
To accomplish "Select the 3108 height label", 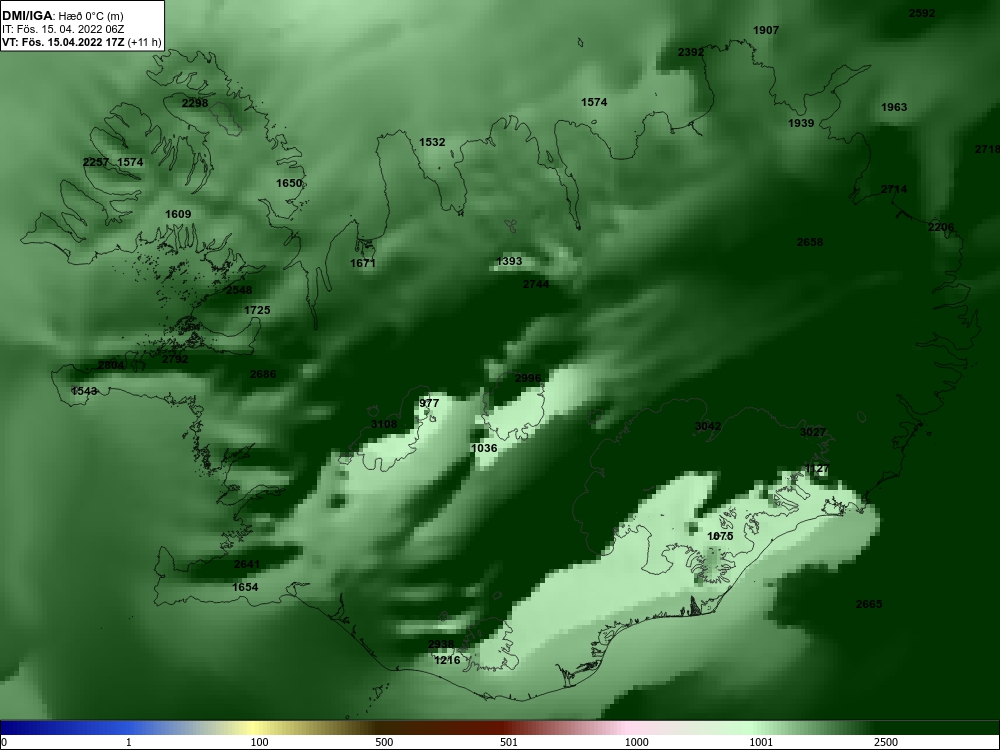I will point(383,424).
